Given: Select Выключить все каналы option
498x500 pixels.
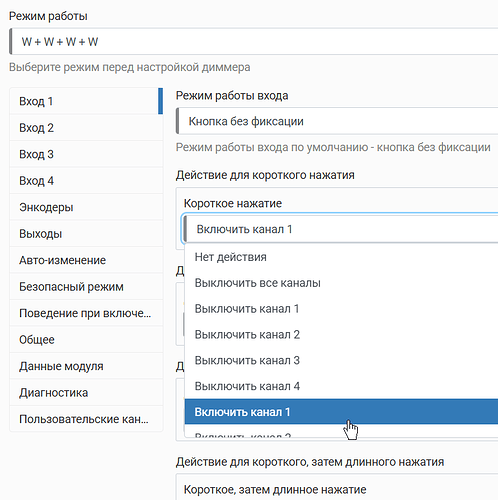Looking at the screenshot, I should (341, 283).
